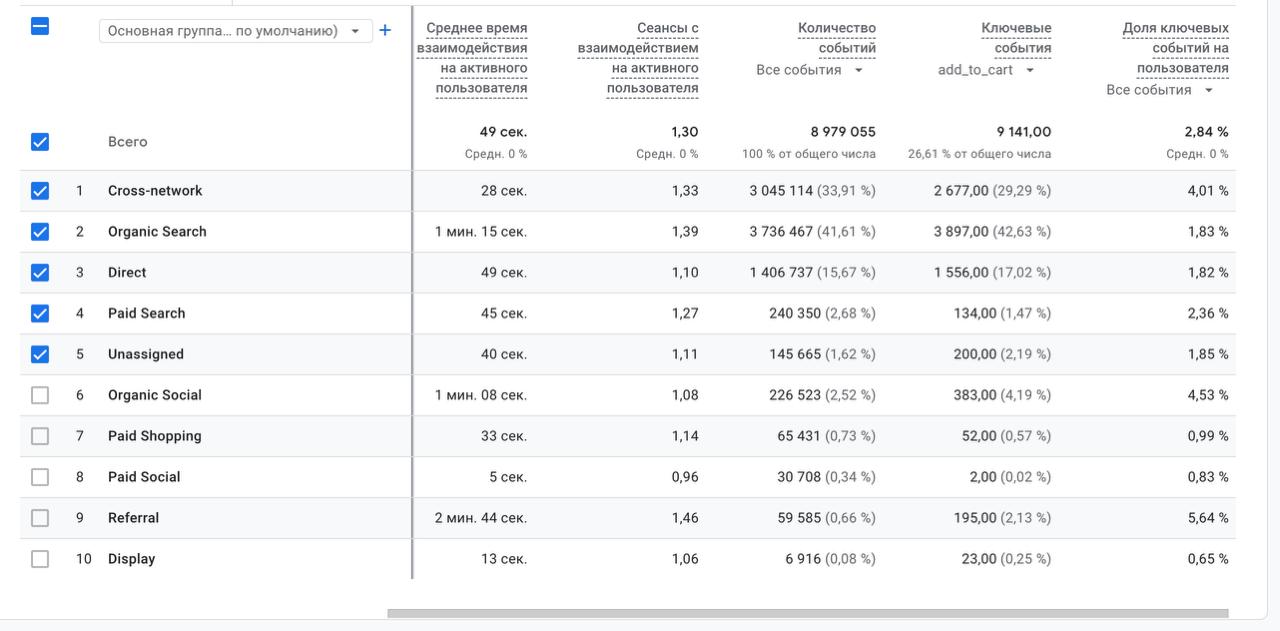Click the horizontal scrollbar below the table
This screenshot has width=1280, height=631.
[808, 613]
